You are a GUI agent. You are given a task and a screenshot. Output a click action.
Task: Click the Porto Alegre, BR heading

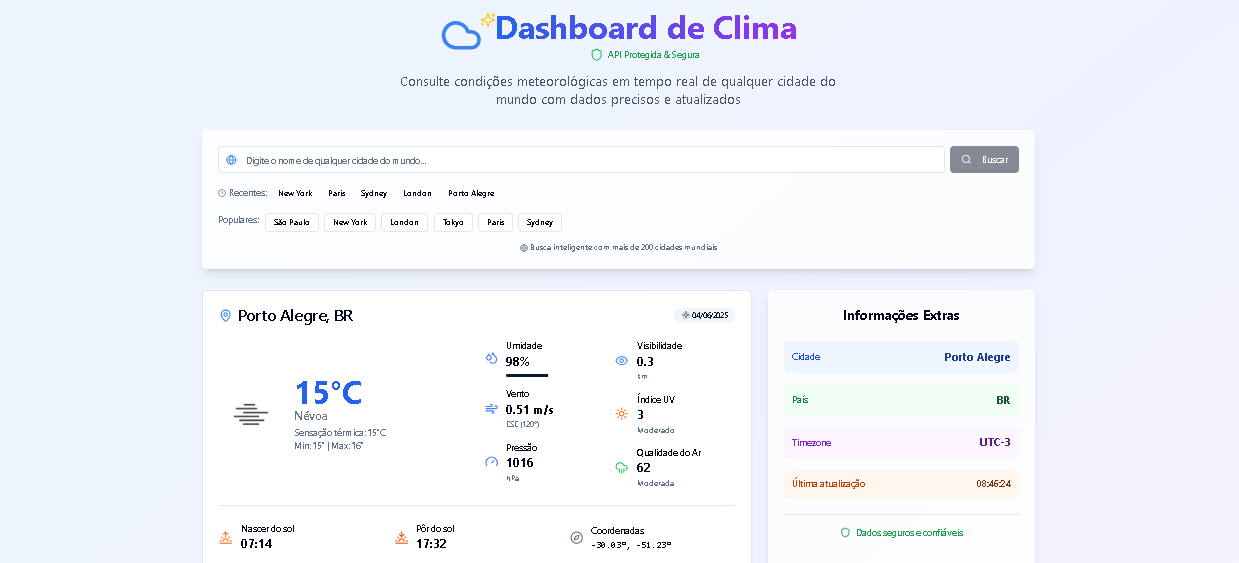295,316
